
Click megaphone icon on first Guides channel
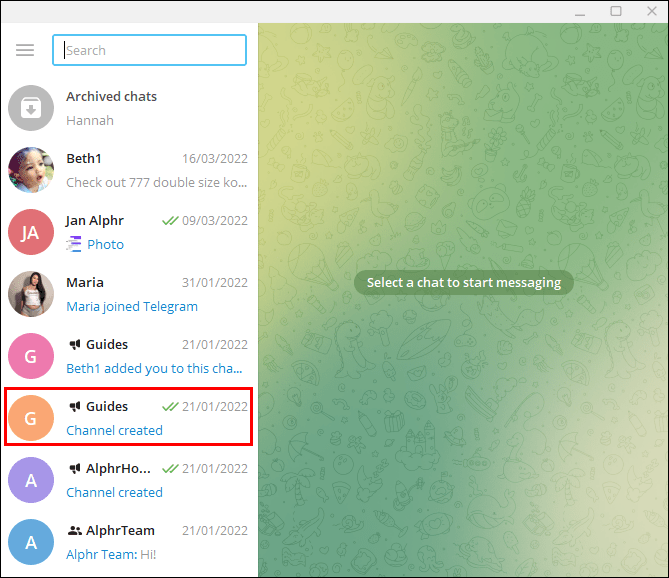[75, 344]
